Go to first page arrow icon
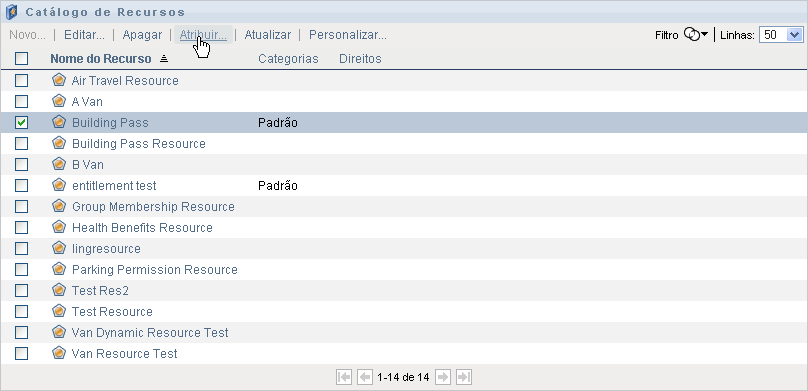Image resolution: width=808 pixels, height=391 pixels. click(344, 377)
